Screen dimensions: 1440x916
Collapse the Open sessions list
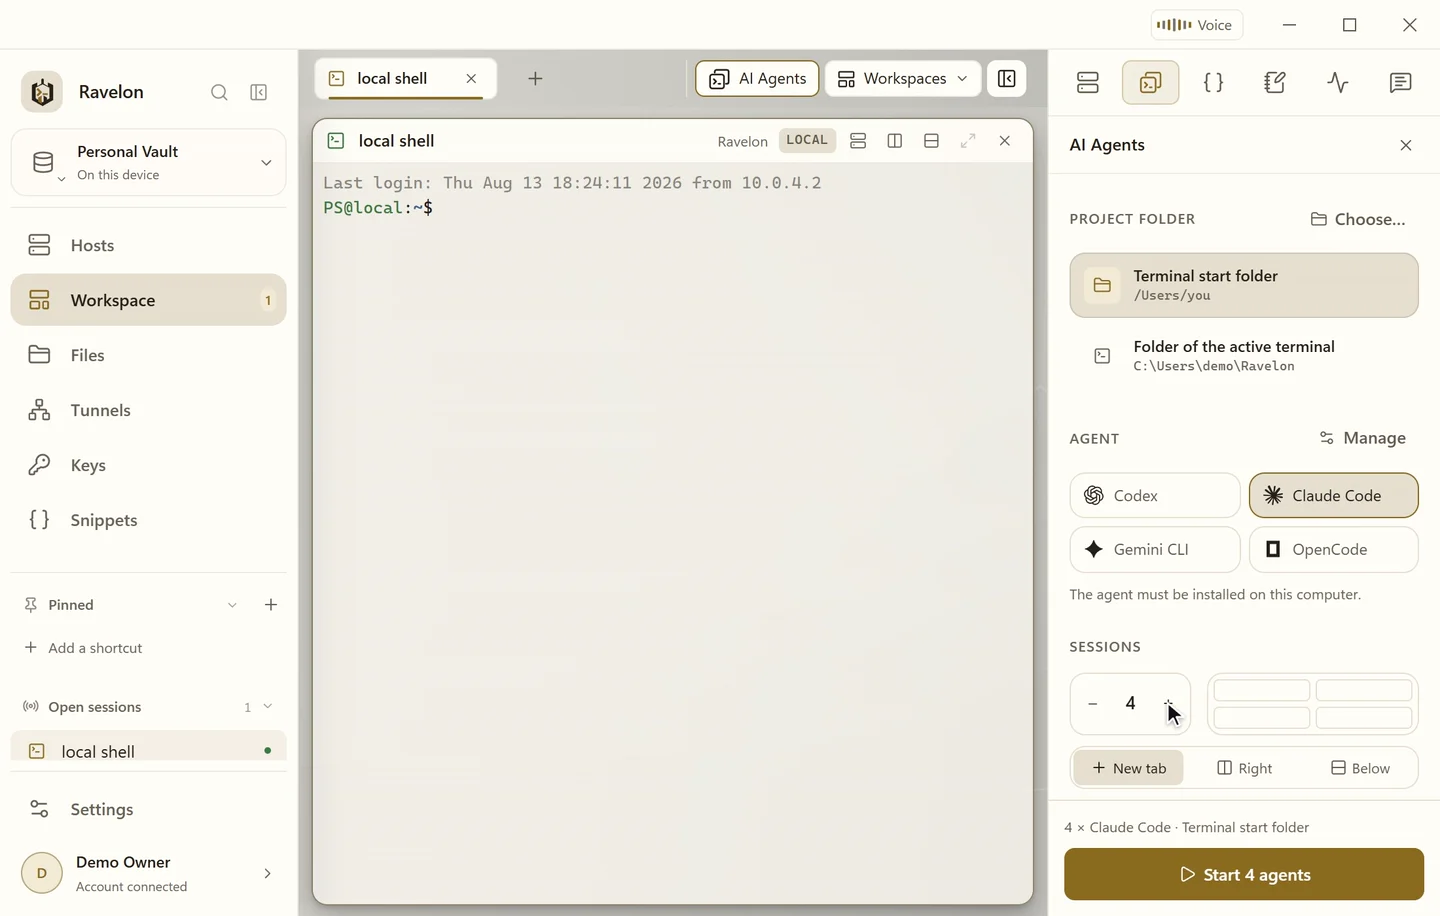tap(267, 707)
